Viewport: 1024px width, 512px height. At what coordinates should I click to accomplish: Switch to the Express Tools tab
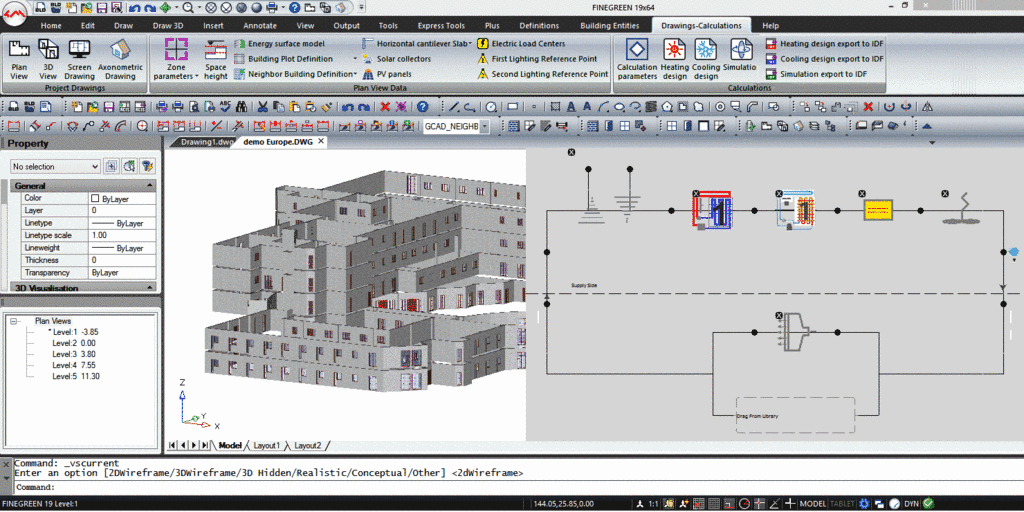443,25
